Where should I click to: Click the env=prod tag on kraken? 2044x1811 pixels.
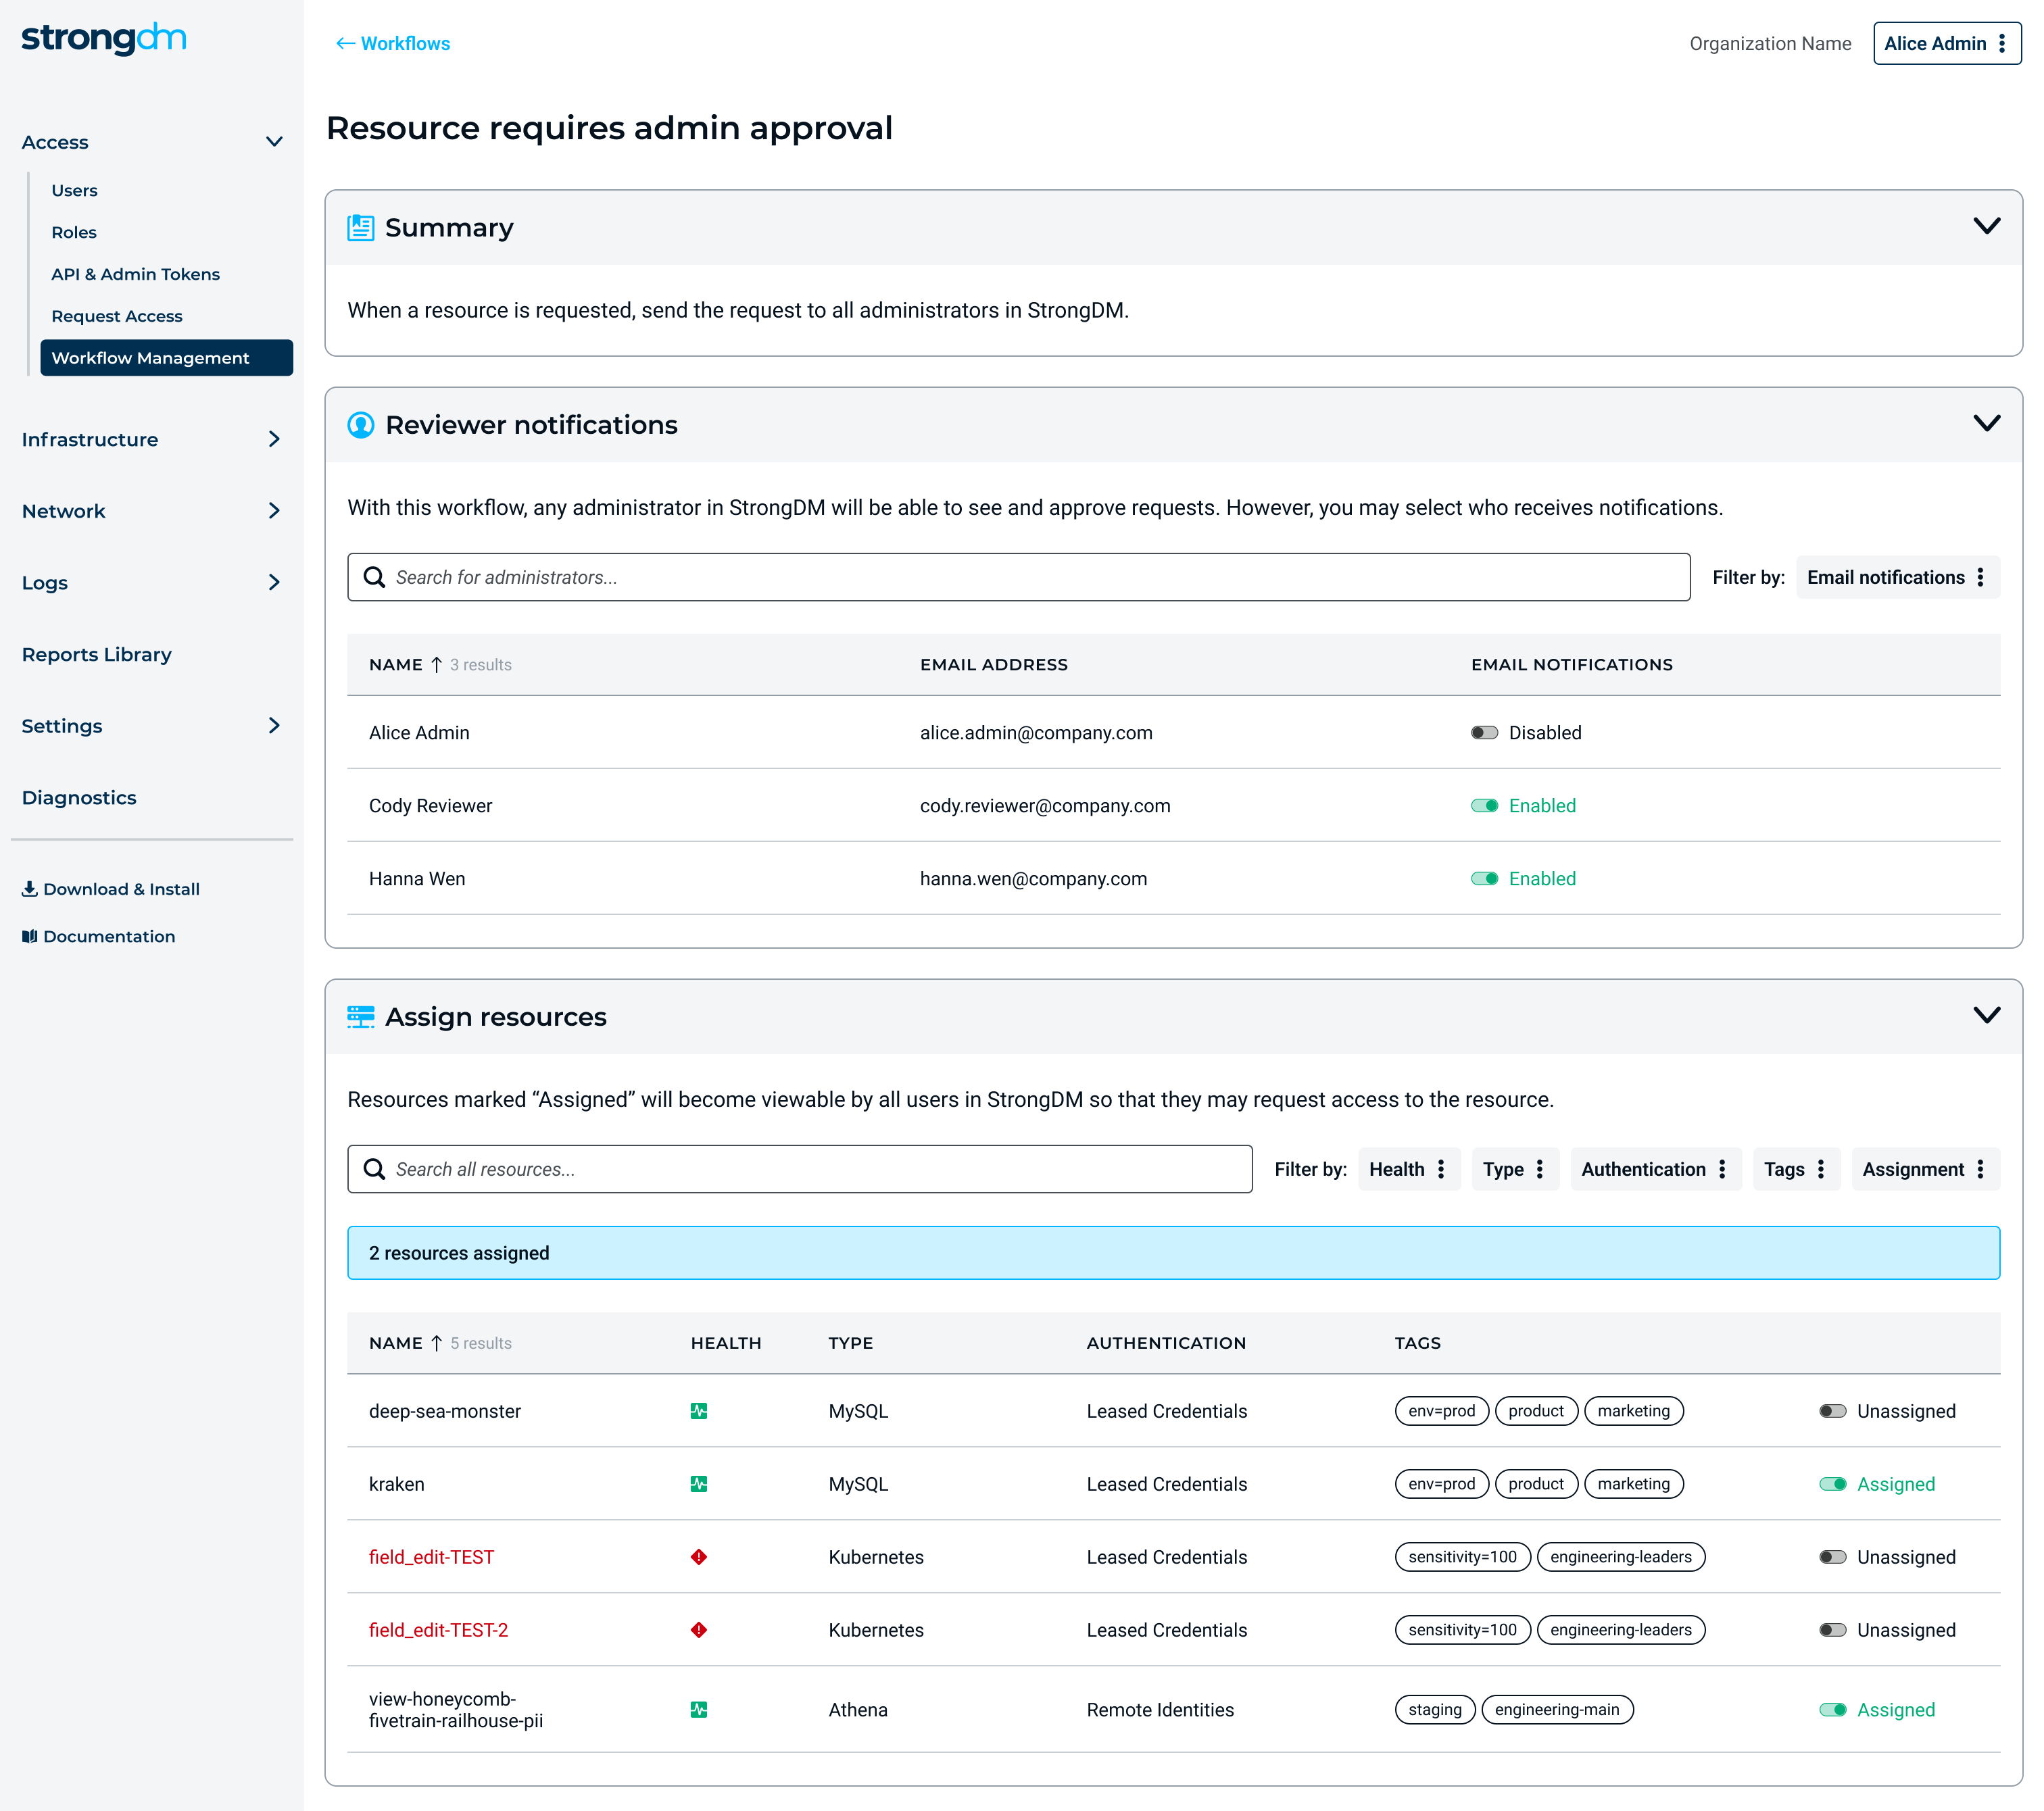1441,1484
